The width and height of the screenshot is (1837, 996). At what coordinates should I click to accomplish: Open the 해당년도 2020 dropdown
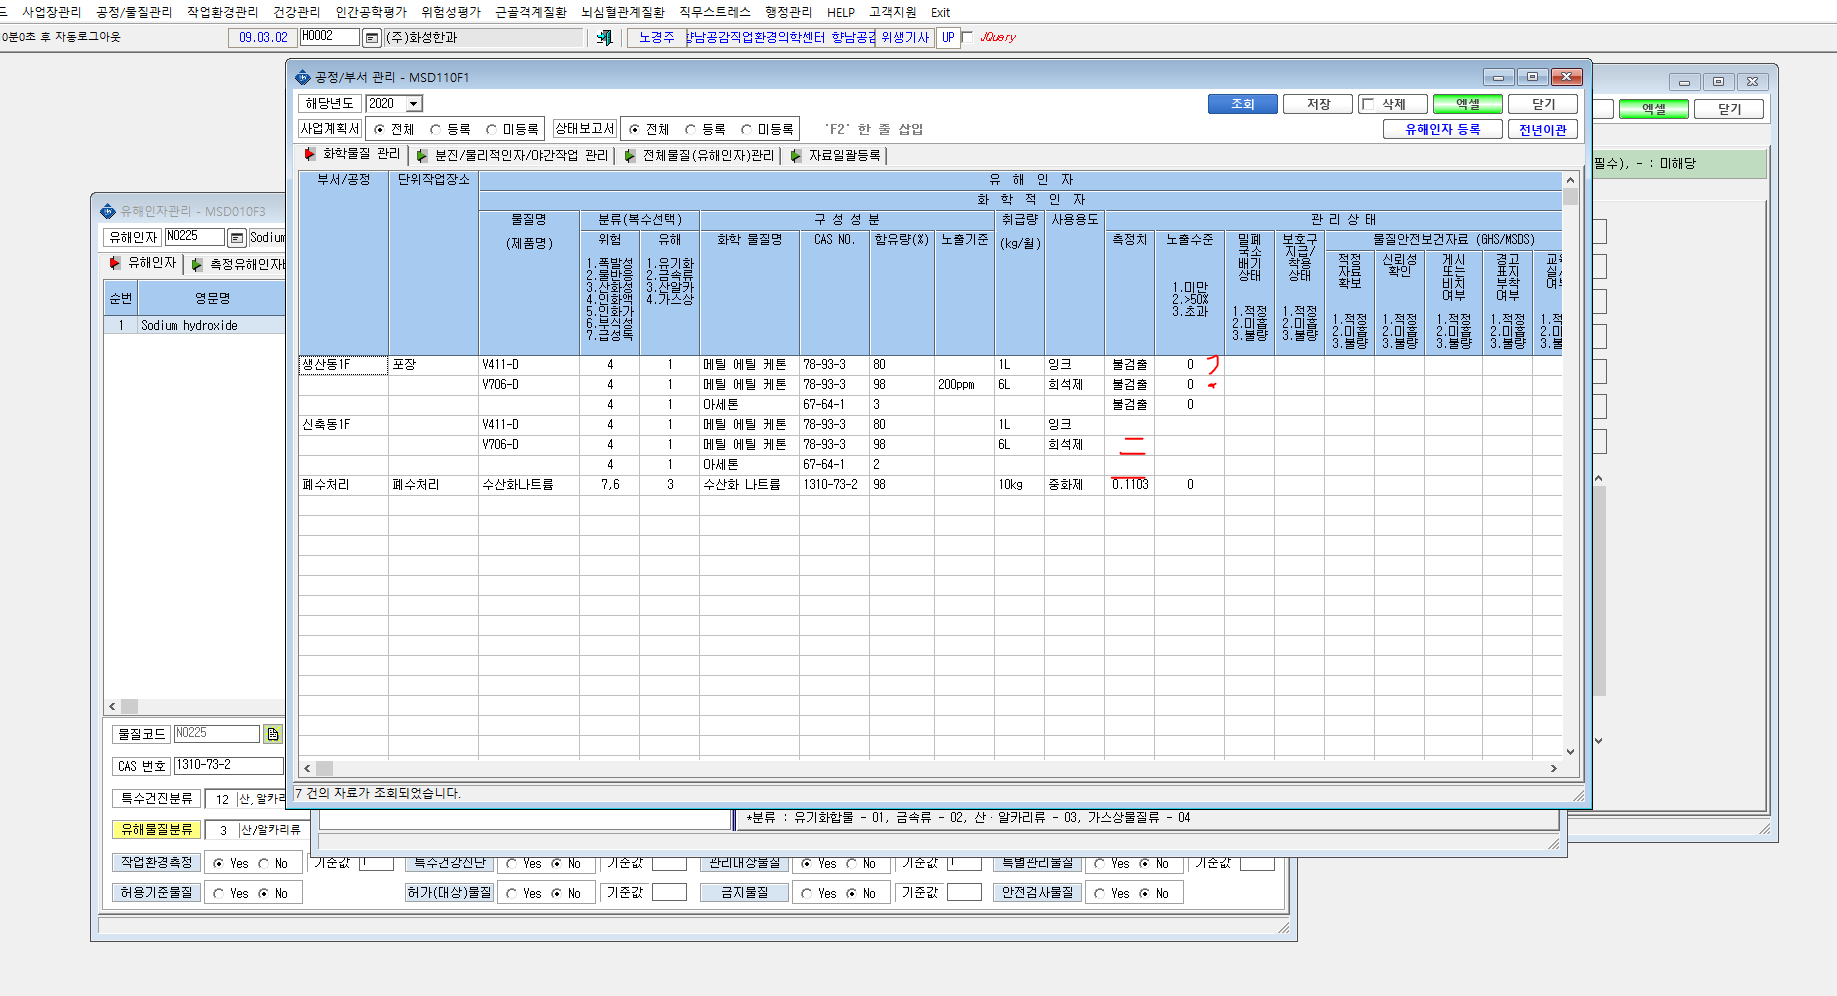(x=413, y=104)
